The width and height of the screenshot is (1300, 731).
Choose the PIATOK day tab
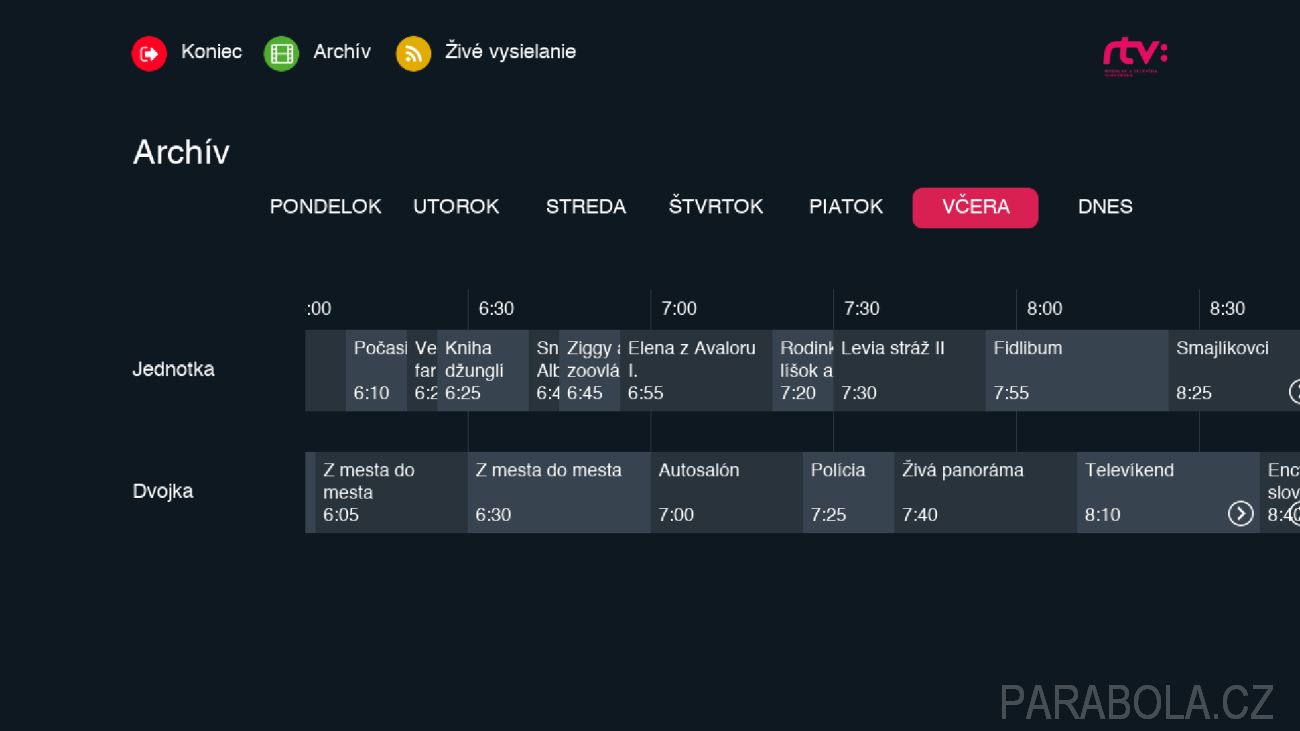coord(846,207)
